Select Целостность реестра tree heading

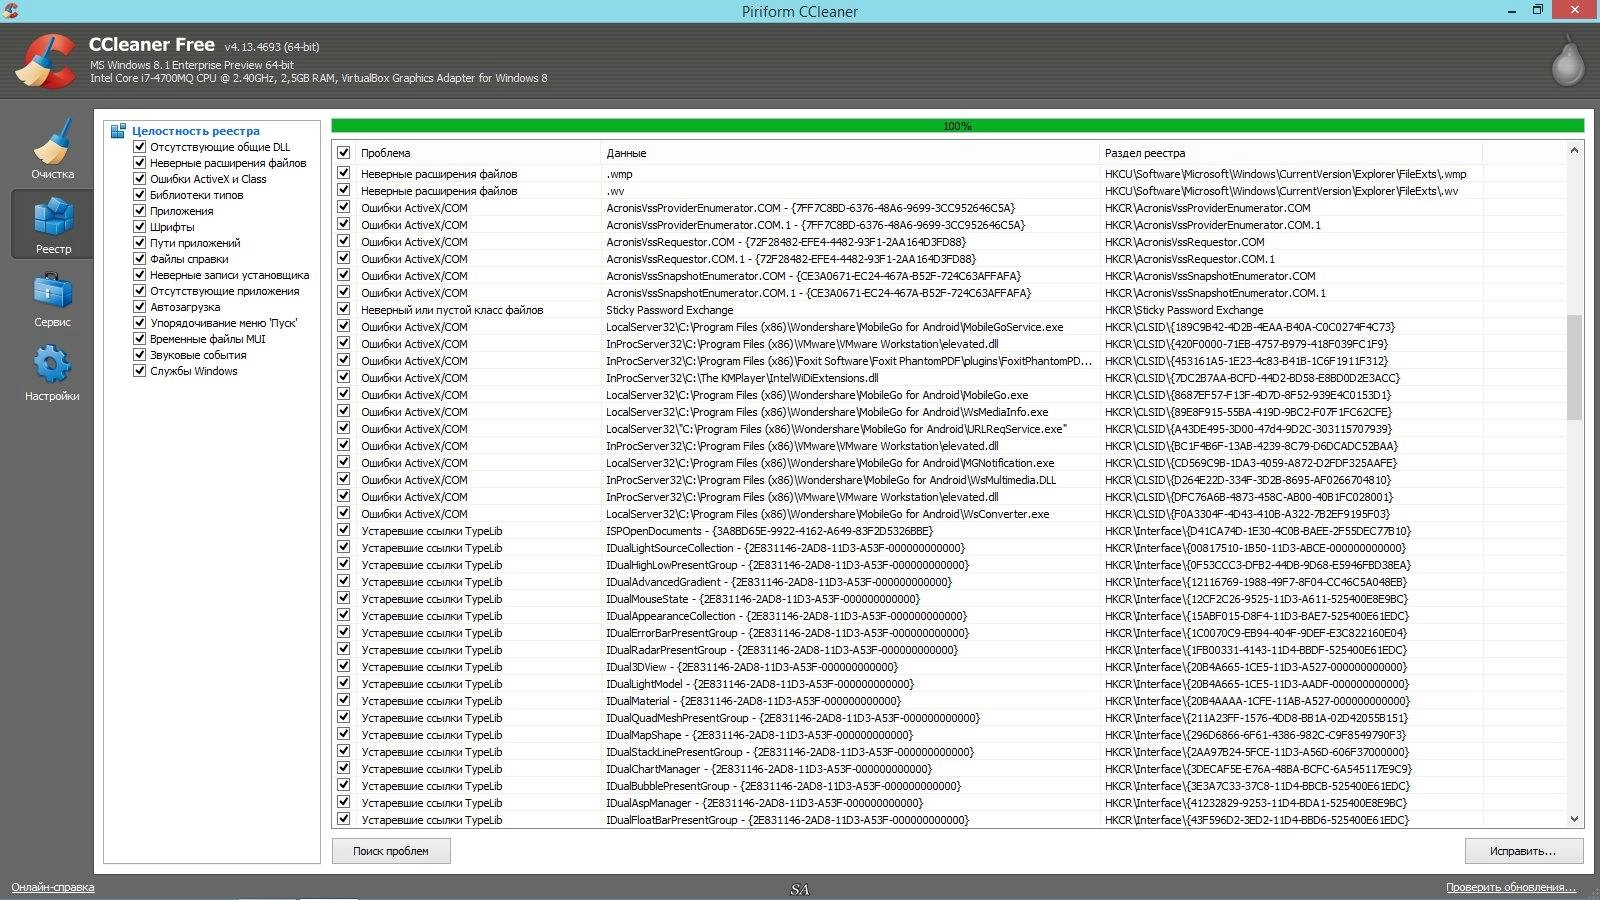(195, 131)
